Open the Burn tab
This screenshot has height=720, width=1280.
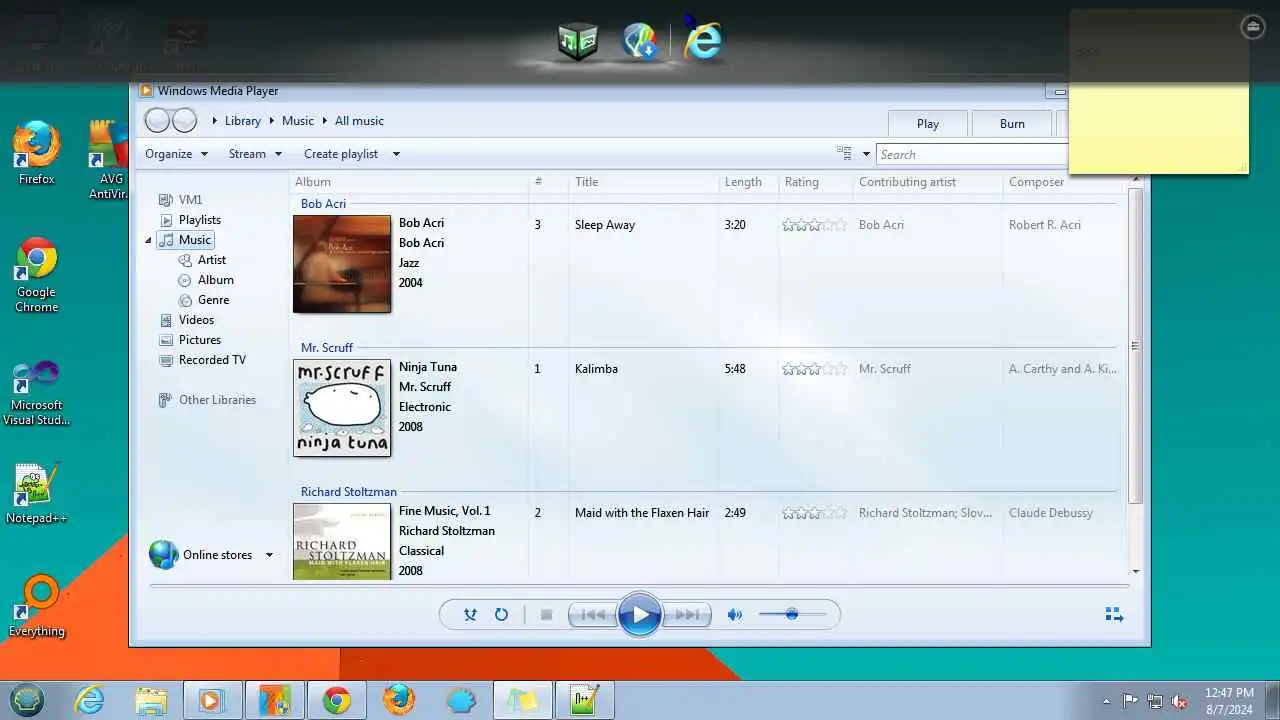pos(1012,124)
